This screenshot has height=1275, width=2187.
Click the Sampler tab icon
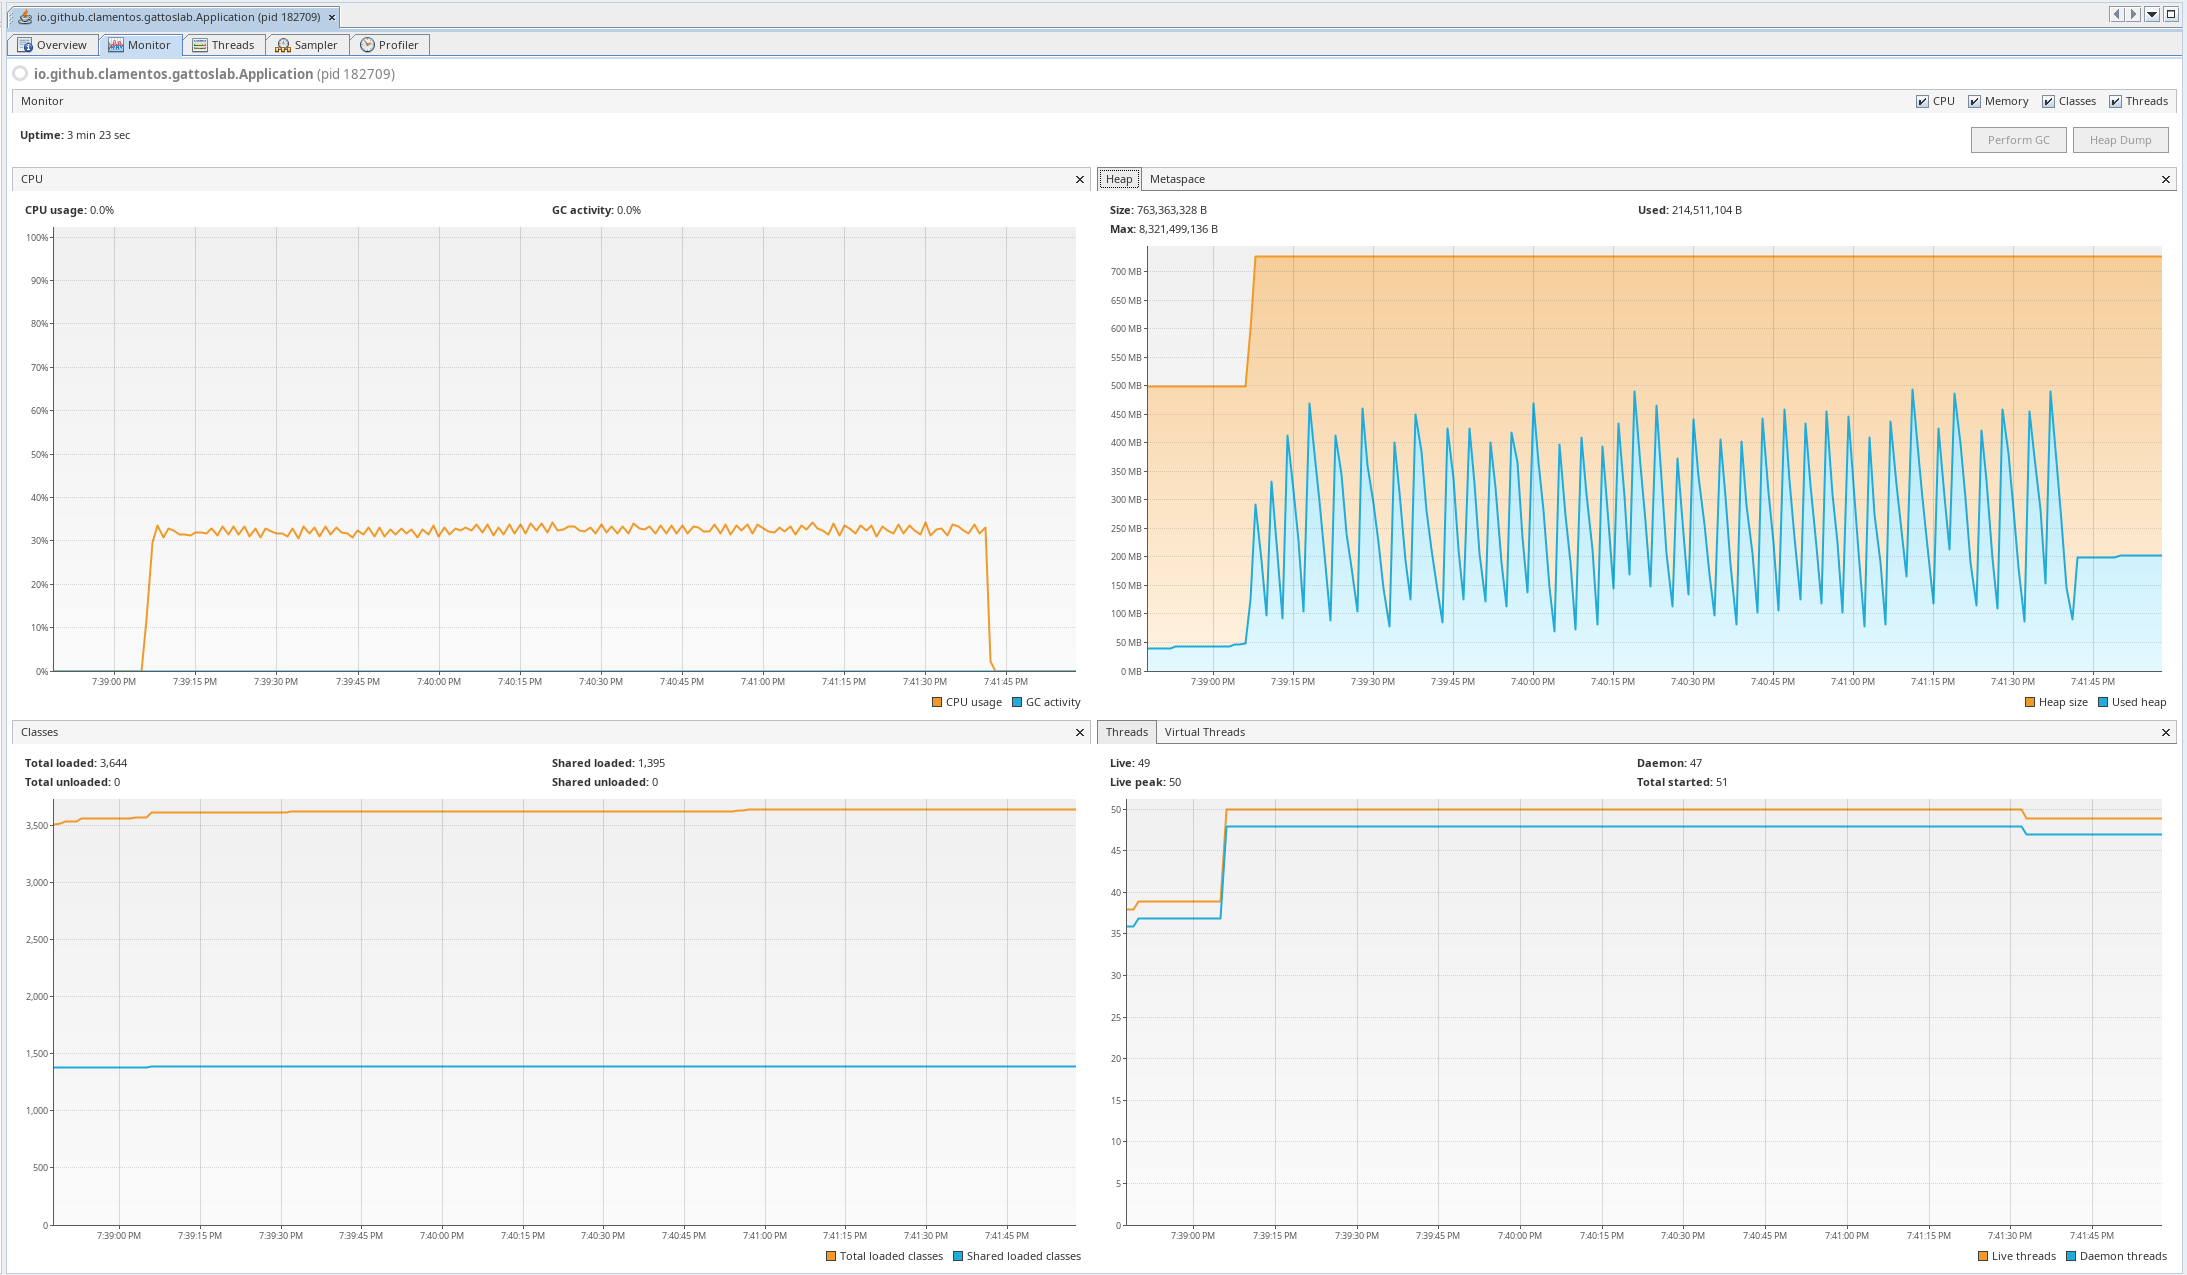click(x=283, y=45)
